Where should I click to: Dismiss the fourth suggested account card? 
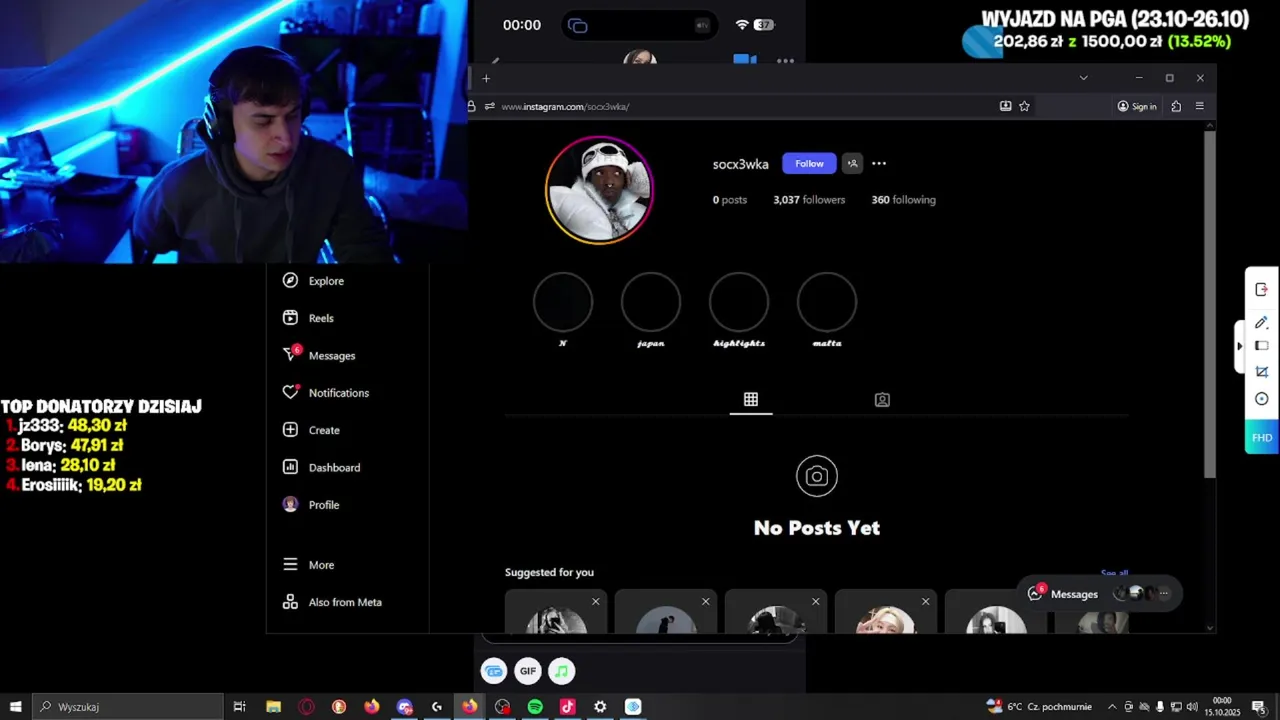click(x=926, y=601)
